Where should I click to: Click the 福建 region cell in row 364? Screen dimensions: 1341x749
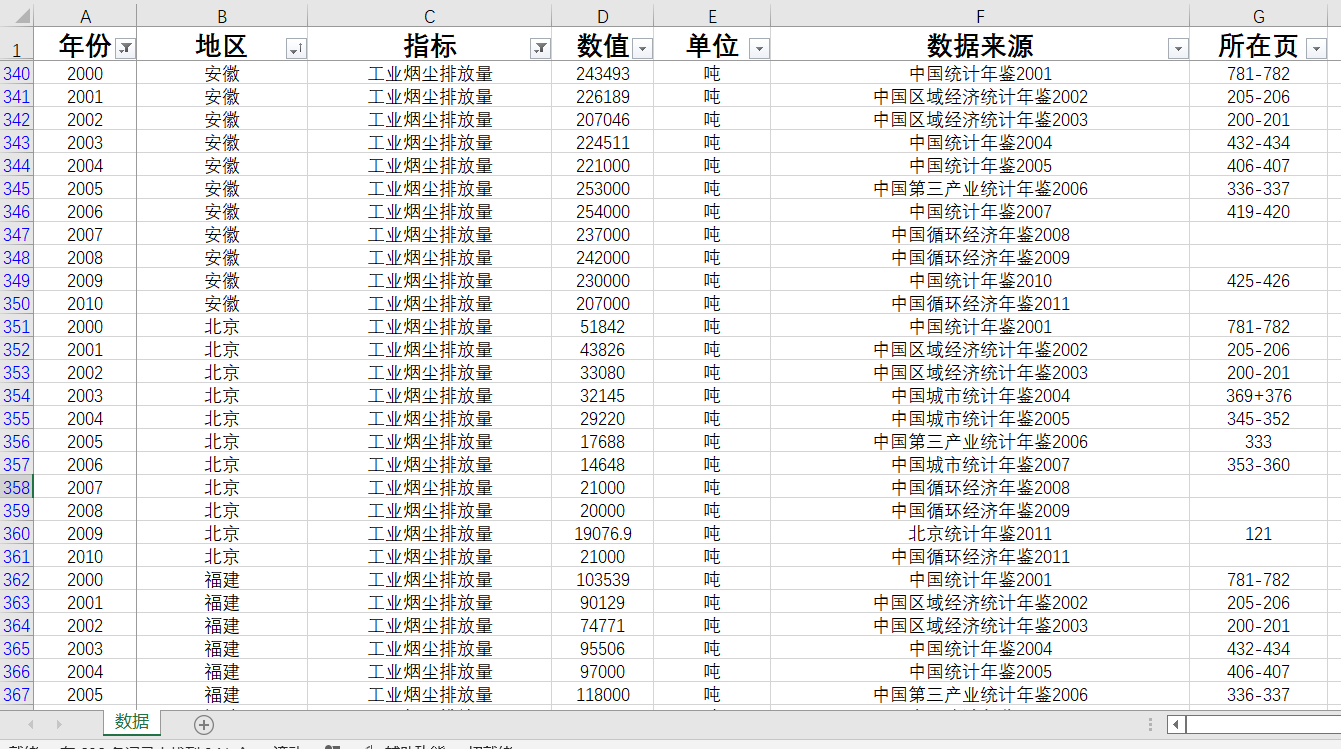point(222,626)
